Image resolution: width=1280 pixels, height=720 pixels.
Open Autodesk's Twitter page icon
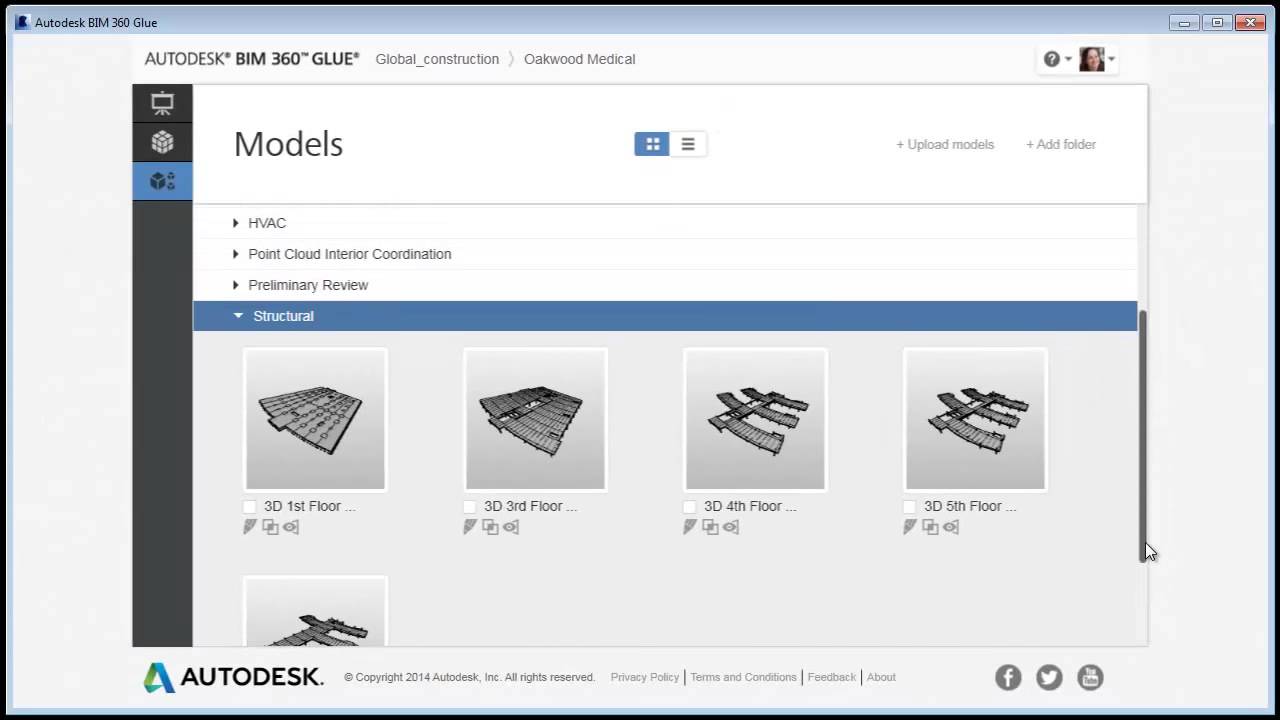[1048, 677]
